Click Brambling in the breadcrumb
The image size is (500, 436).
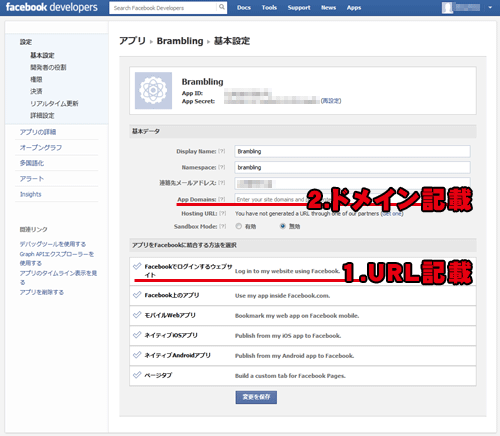click(180, 41)
